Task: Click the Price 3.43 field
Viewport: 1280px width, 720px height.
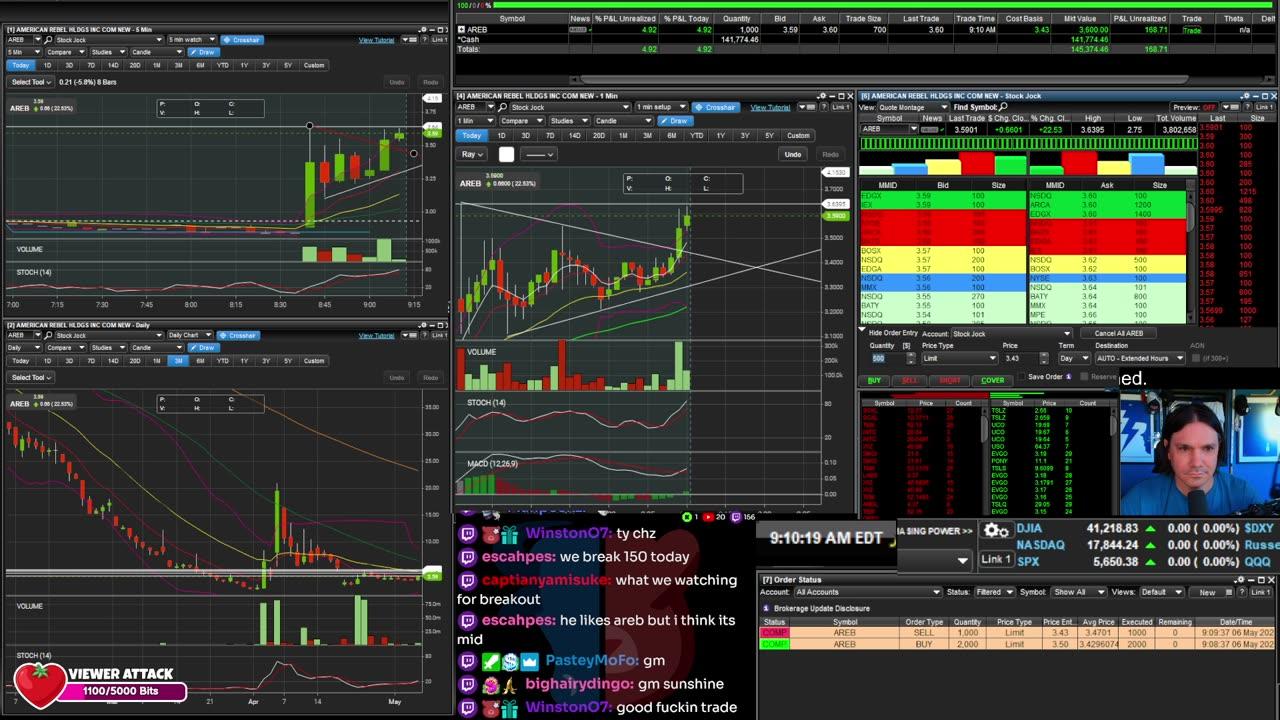Action: click(1020, 358)
